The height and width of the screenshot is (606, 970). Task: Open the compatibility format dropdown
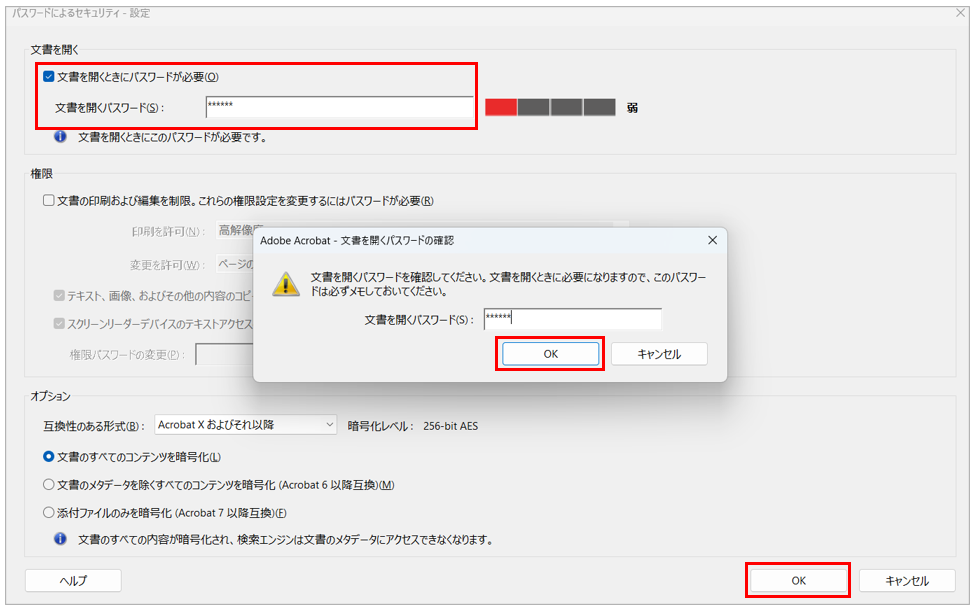(246, 425)
